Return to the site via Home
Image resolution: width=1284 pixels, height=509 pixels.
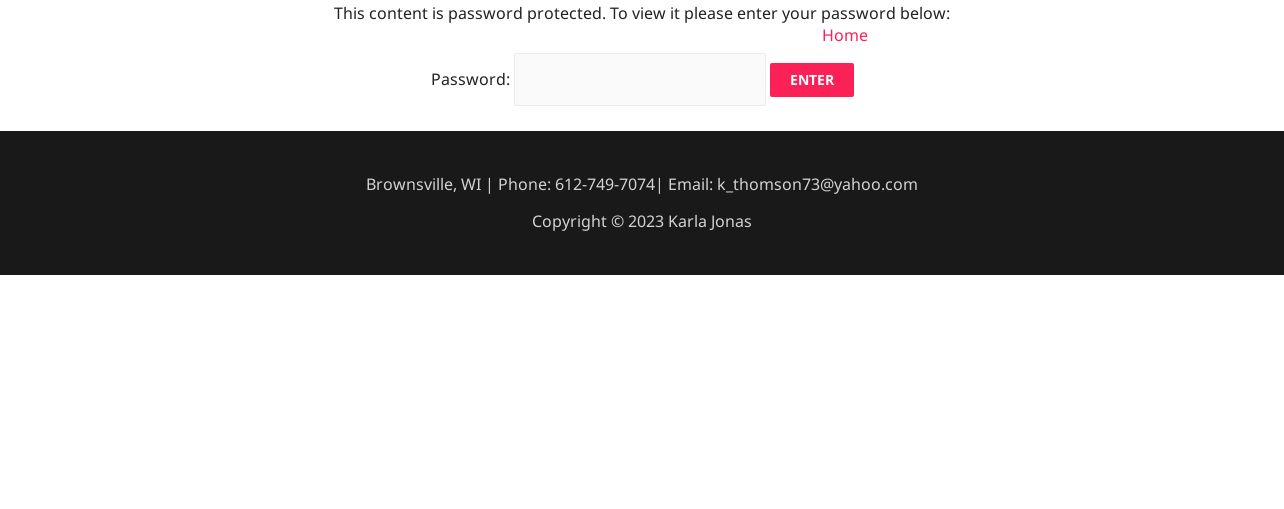pos(845,35)
